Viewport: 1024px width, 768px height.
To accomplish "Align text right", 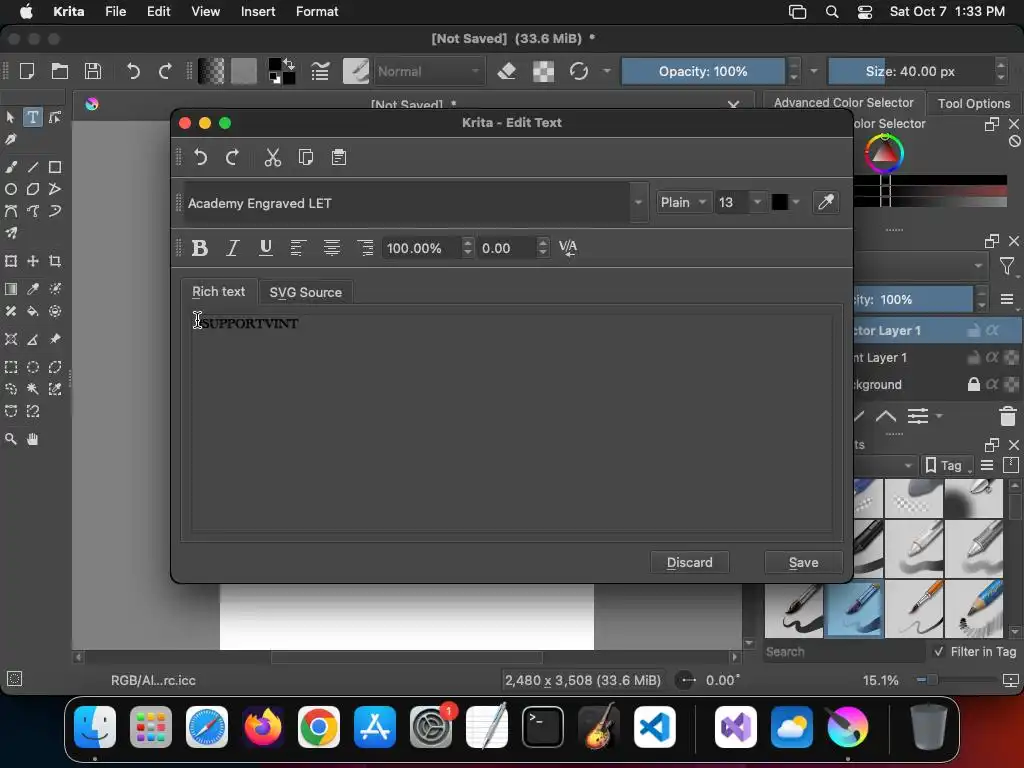I will 364,248.
